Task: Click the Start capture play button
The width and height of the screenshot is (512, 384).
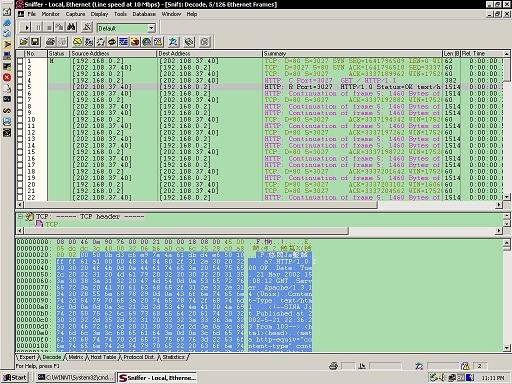Action: coord(27,28)
